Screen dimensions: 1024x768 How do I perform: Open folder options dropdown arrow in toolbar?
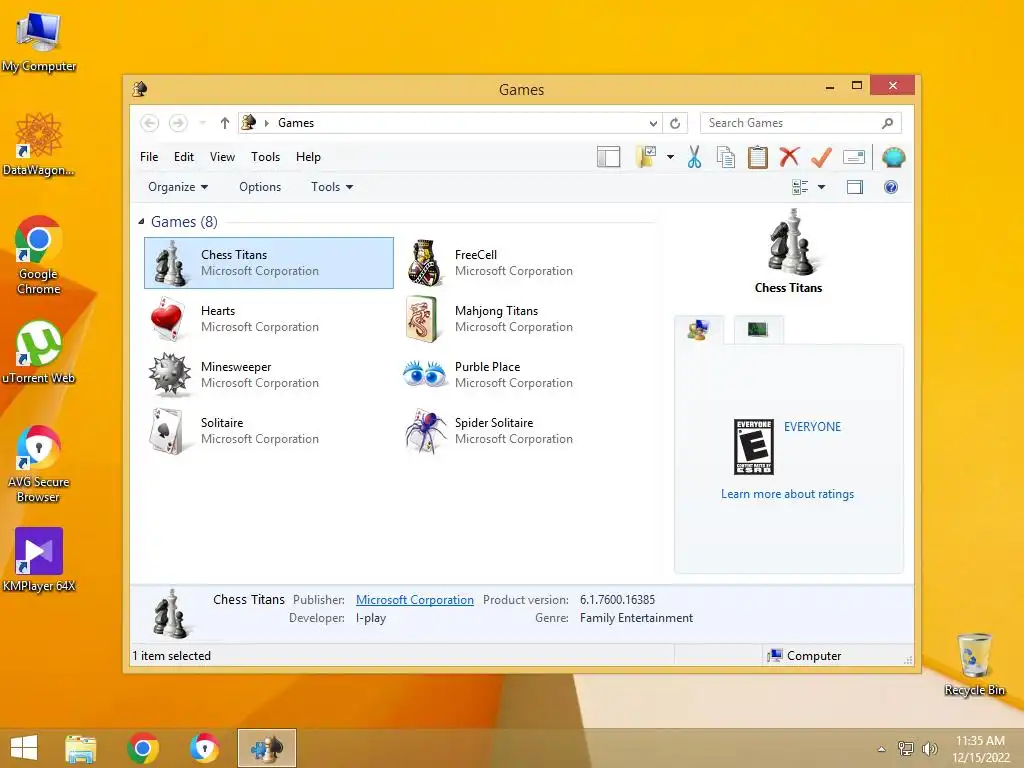[670, 157]
